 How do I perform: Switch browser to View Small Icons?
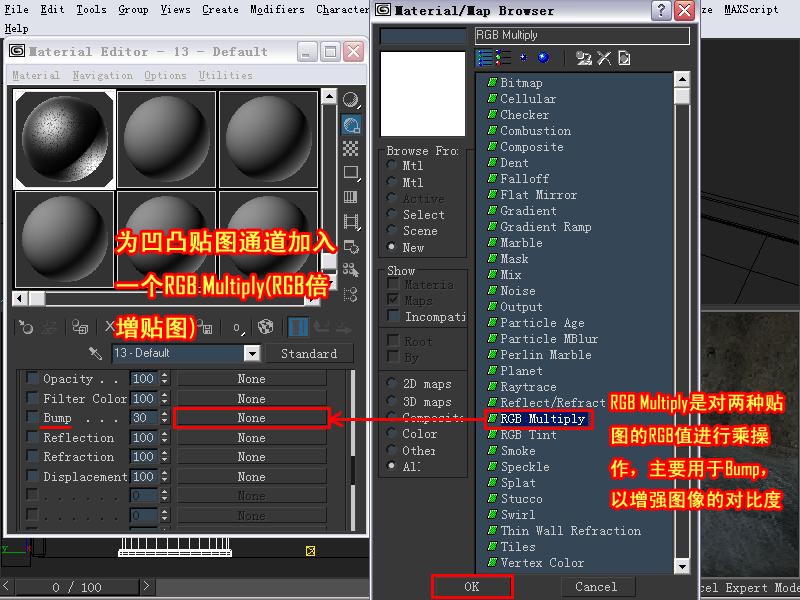523,58
